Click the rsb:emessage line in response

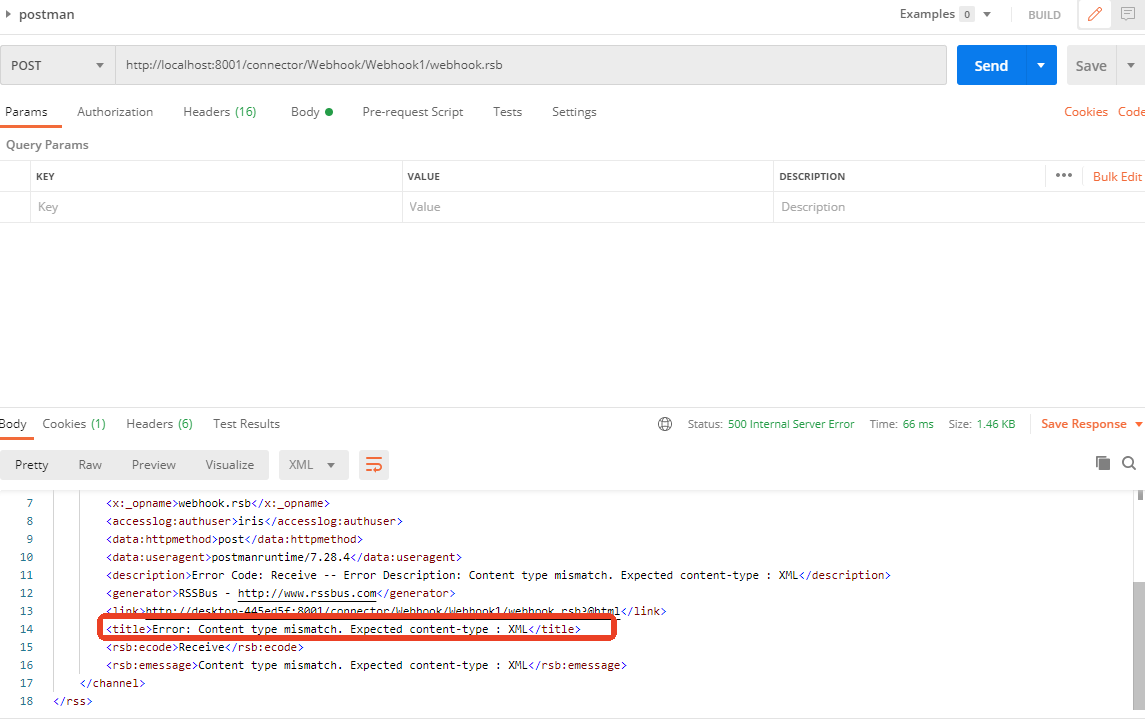[x=366, y=665]
